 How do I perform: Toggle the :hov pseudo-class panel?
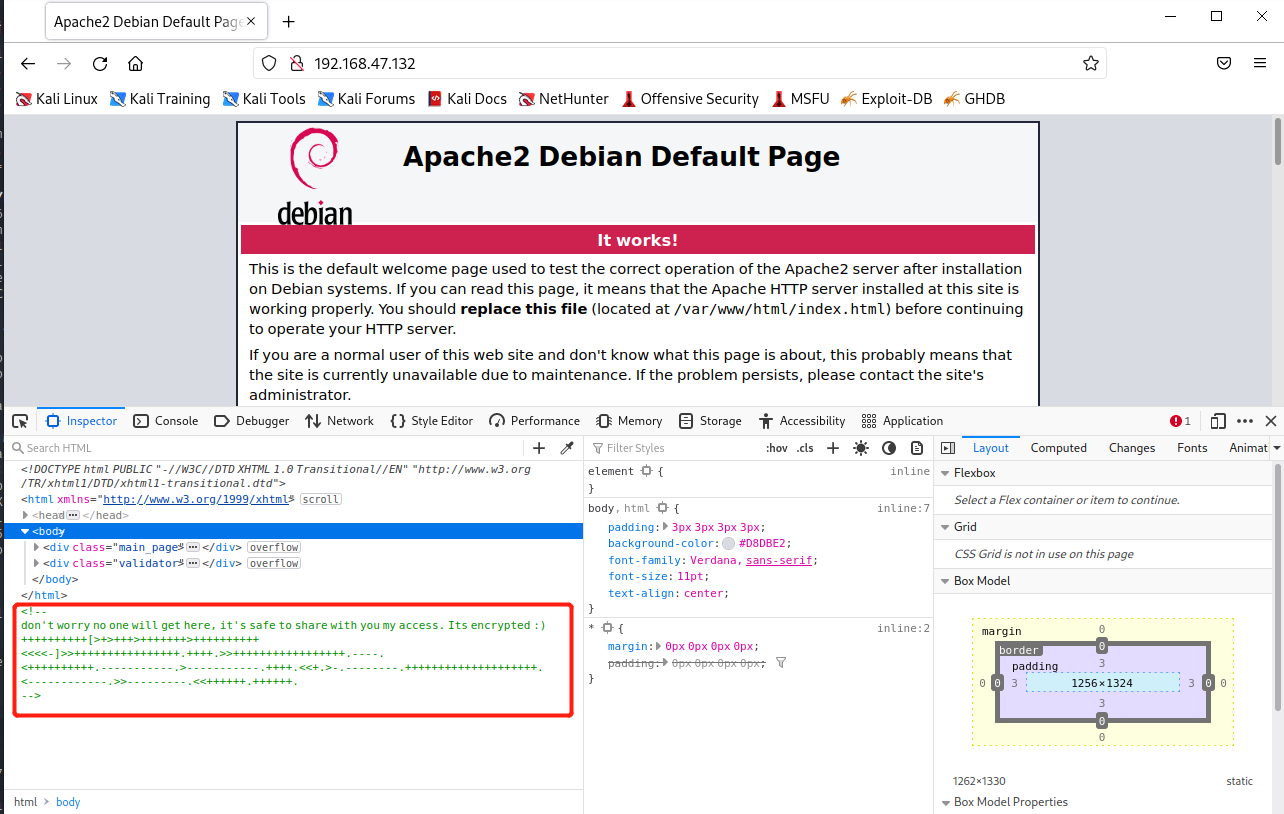[776, 448]
